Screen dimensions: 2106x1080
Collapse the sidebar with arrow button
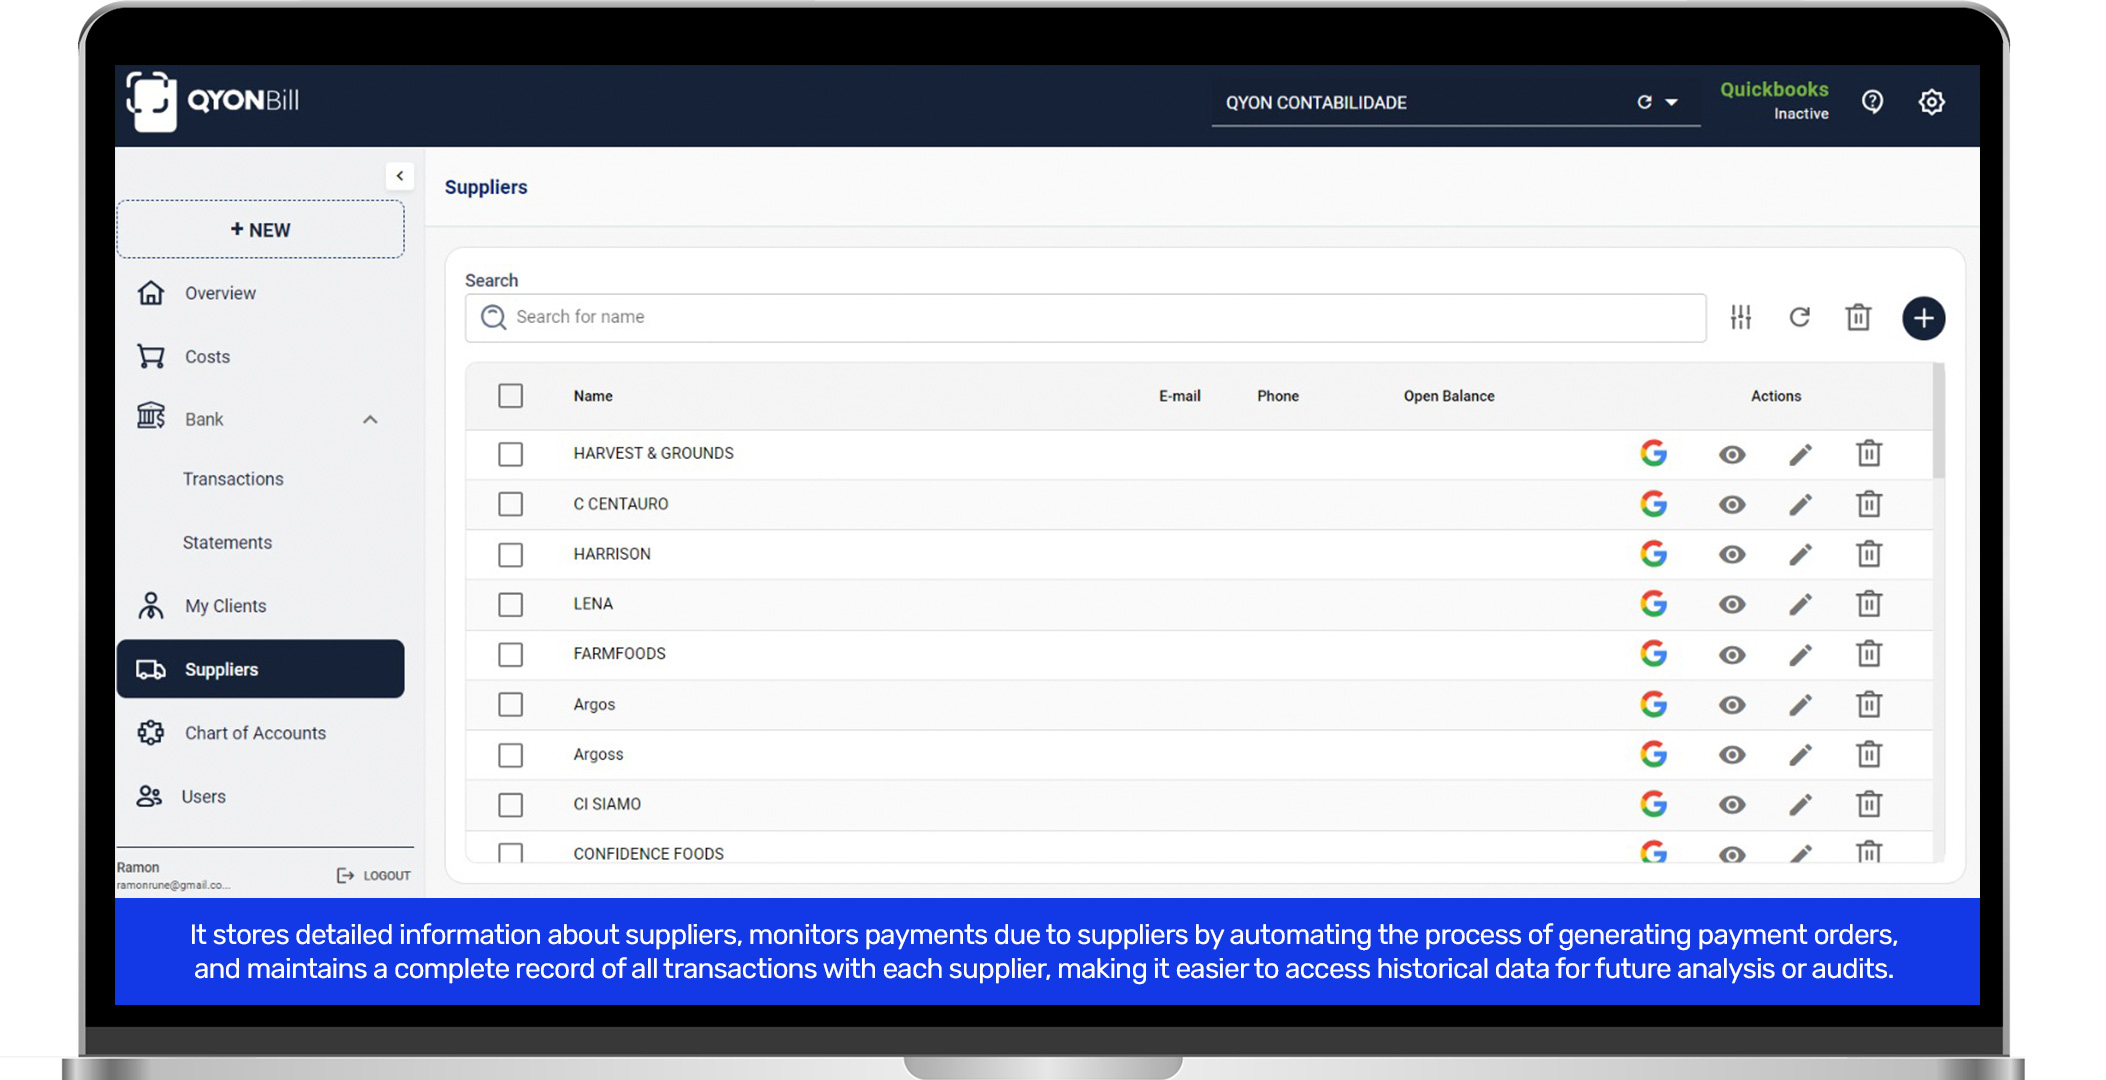(x=399, y=176)
